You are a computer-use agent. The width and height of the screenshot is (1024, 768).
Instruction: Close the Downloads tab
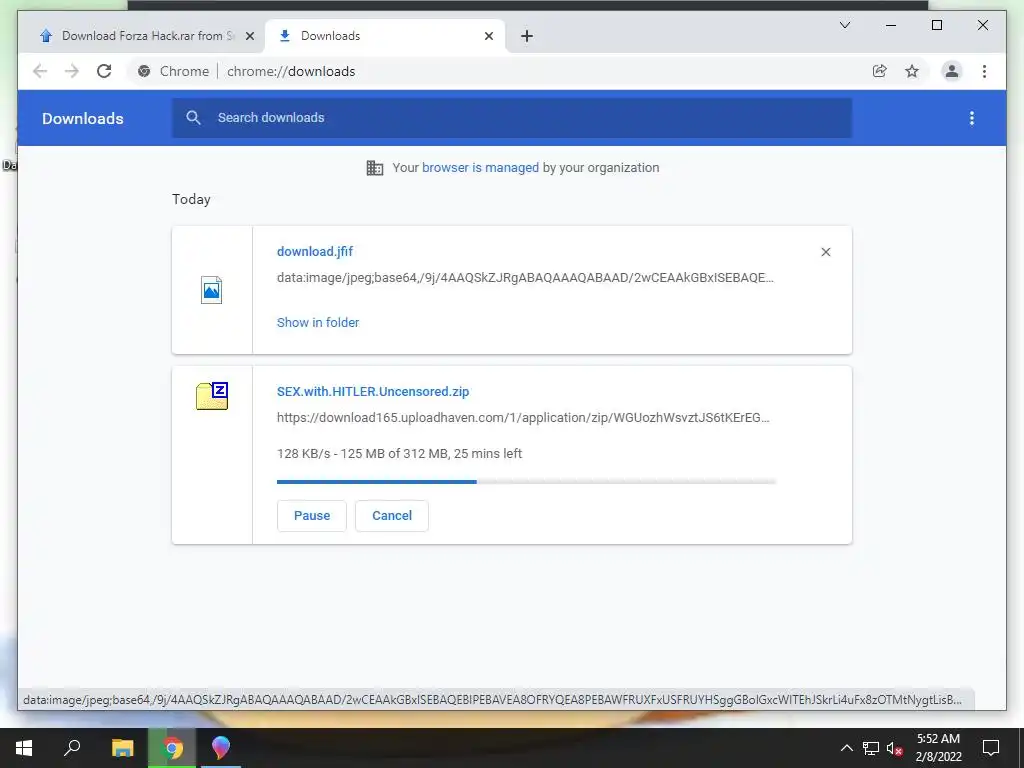point(488,37)
